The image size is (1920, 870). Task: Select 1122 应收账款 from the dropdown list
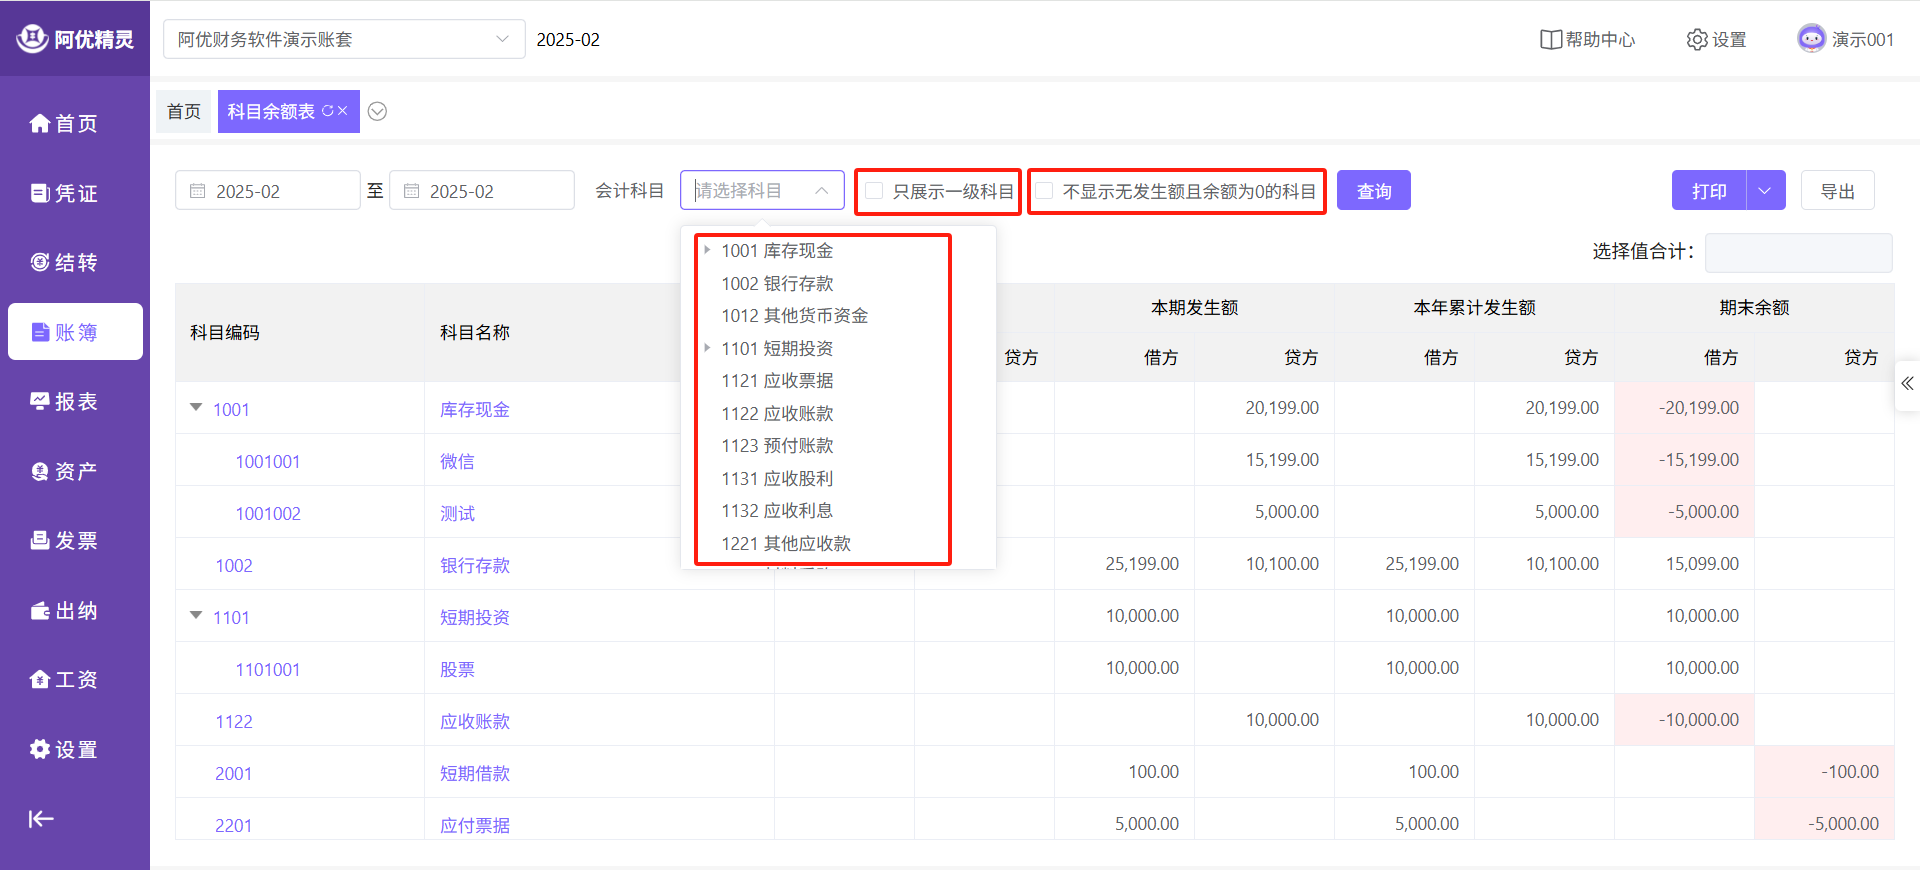tap(777, 413)
